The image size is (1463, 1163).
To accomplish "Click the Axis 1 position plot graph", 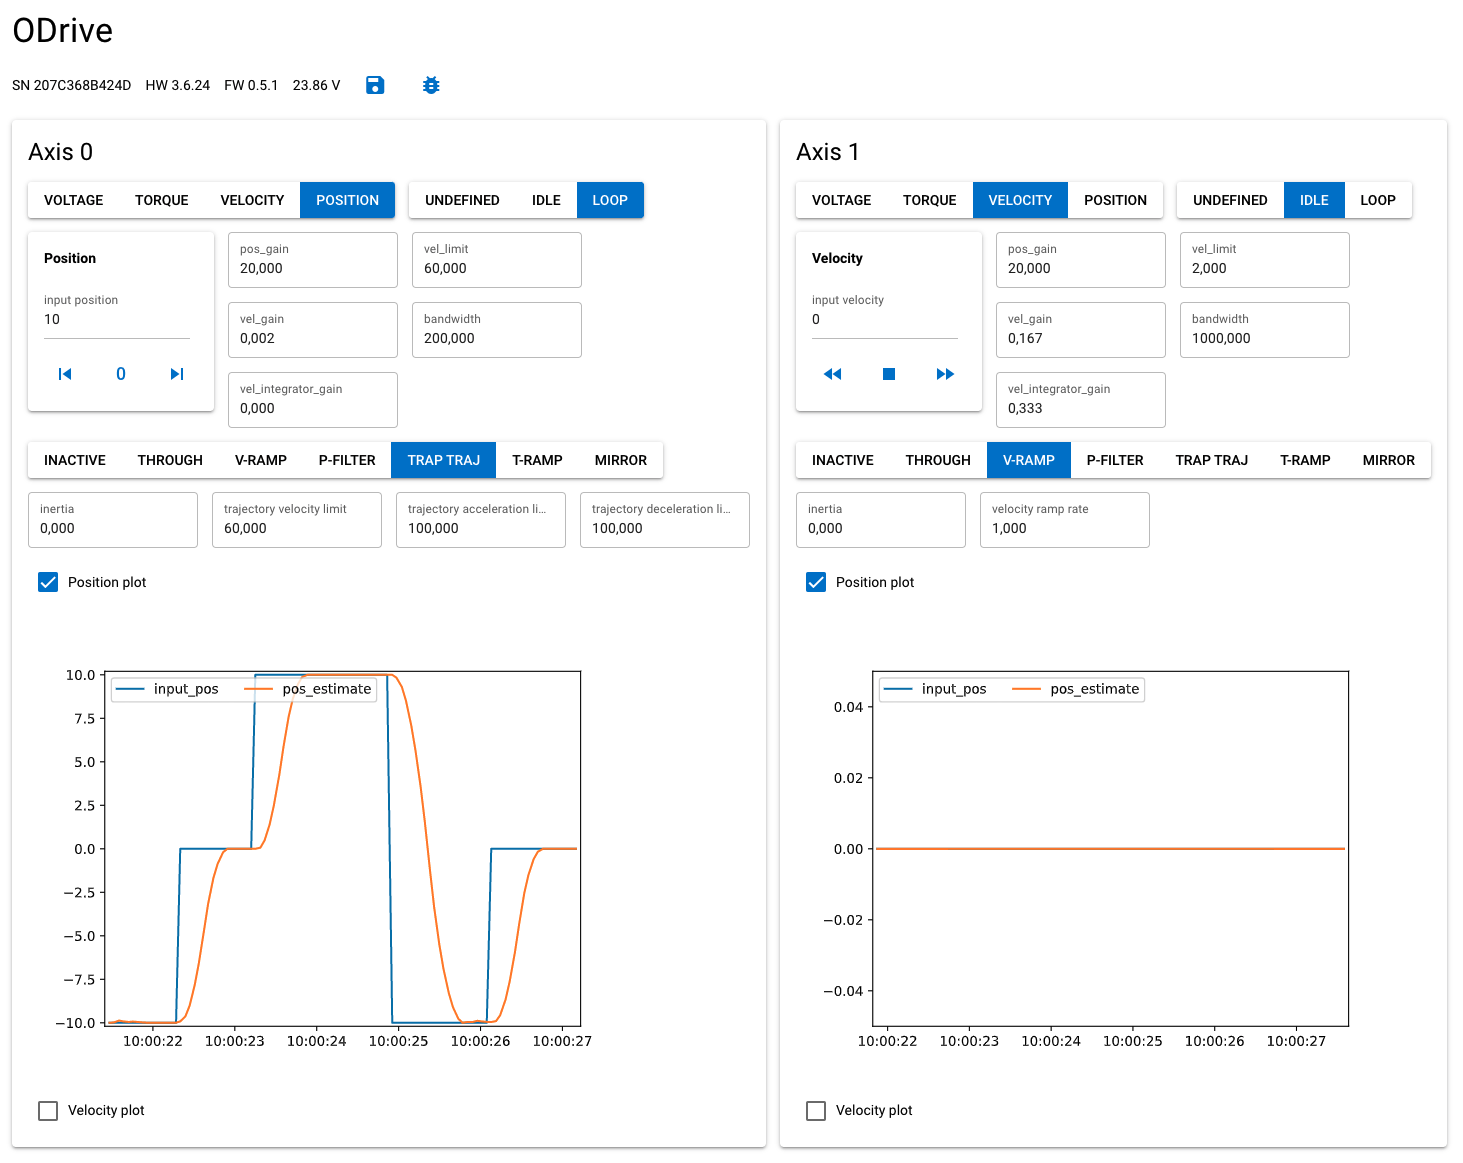I will [x=1111, y=848].
